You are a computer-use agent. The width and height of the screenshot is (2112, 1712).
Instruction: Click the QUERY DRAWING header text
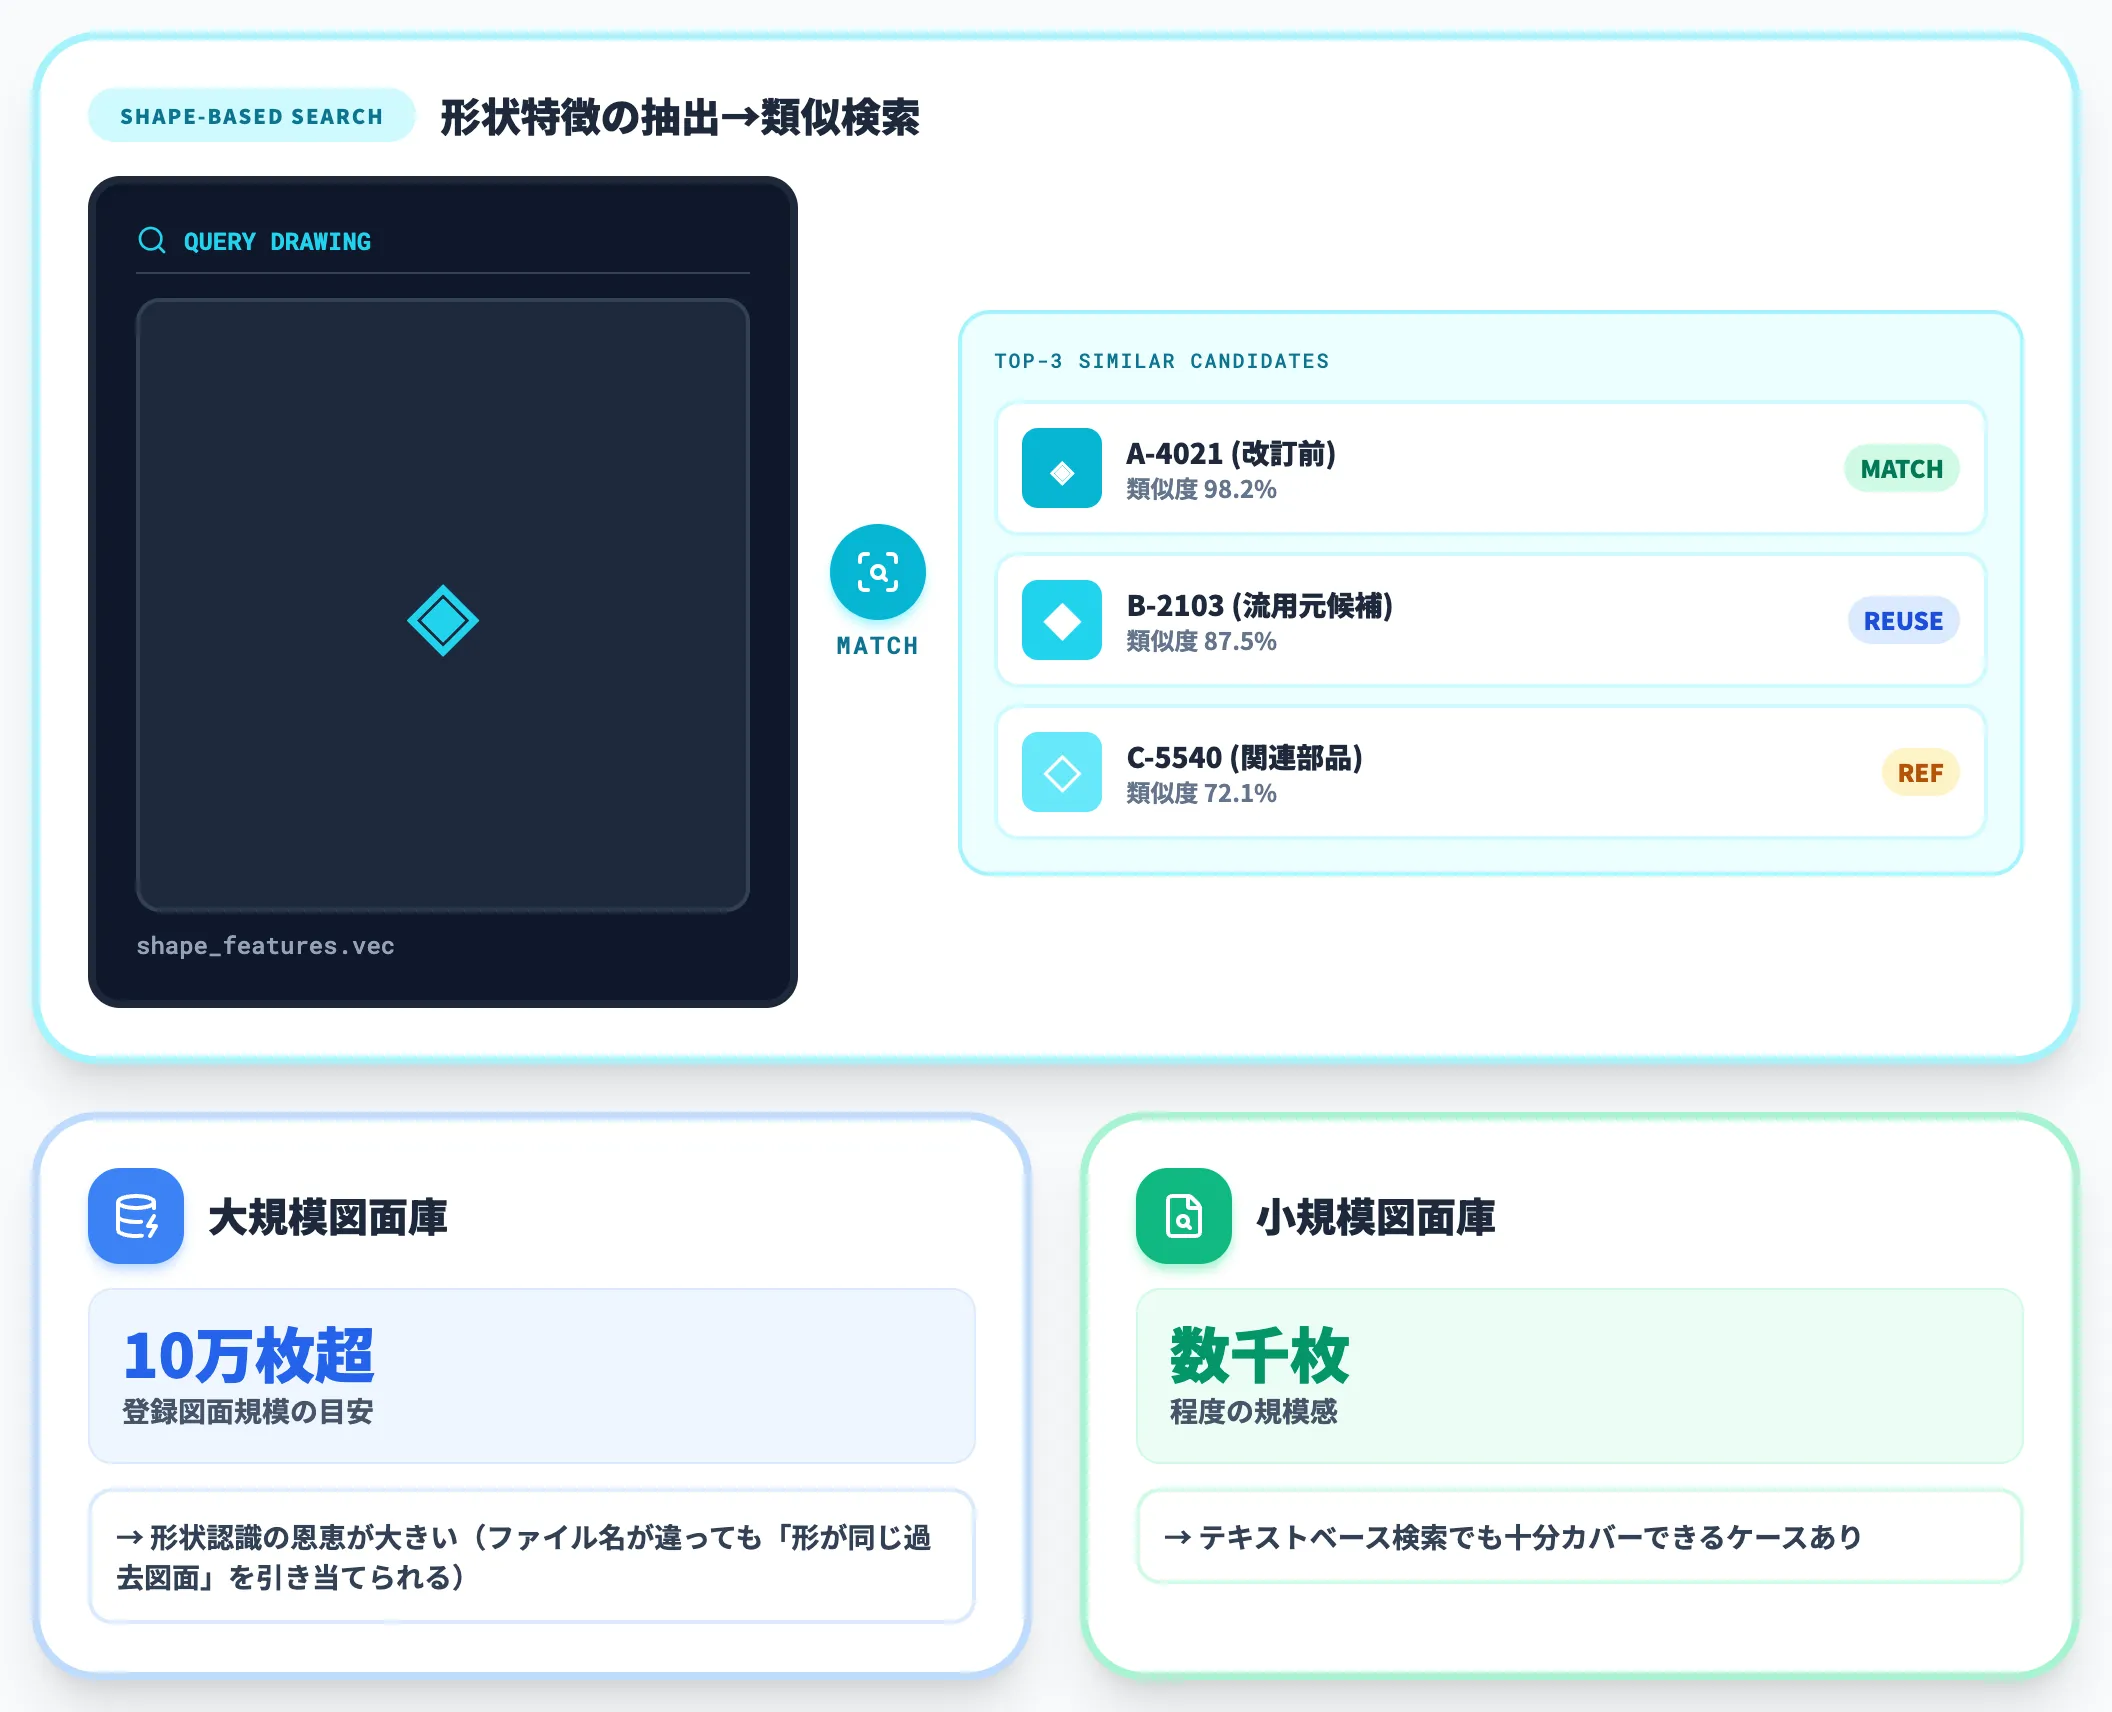point(277,241)
